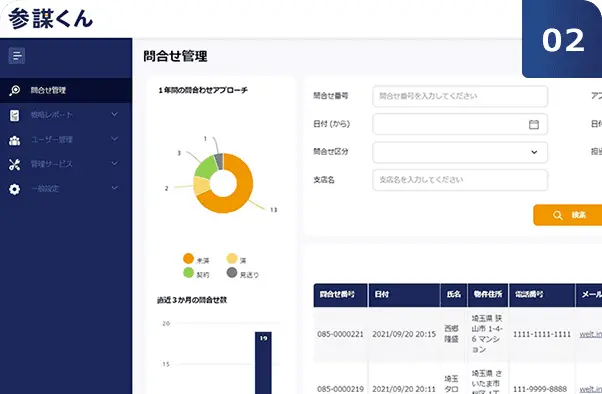Sort by 日付 column header
Image resolution: width=602 pixels, height=394 pixels.
tap(404, 295)
